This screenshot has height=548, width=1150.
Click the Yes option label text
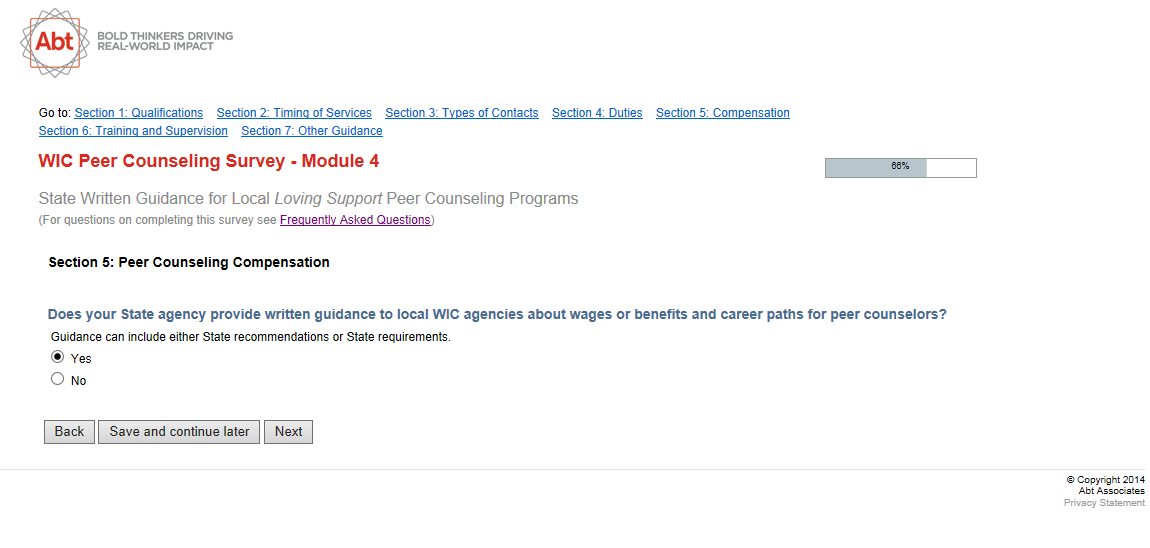(81, 359)
